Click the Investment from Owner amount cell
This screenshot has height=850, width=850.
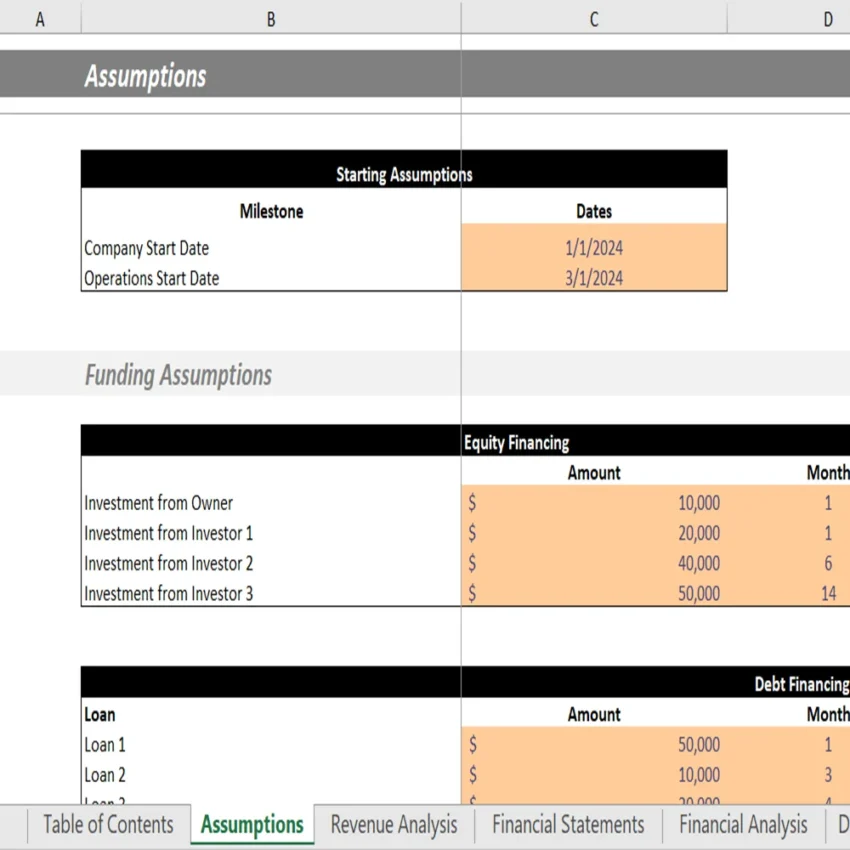click(x=594, y=503)
